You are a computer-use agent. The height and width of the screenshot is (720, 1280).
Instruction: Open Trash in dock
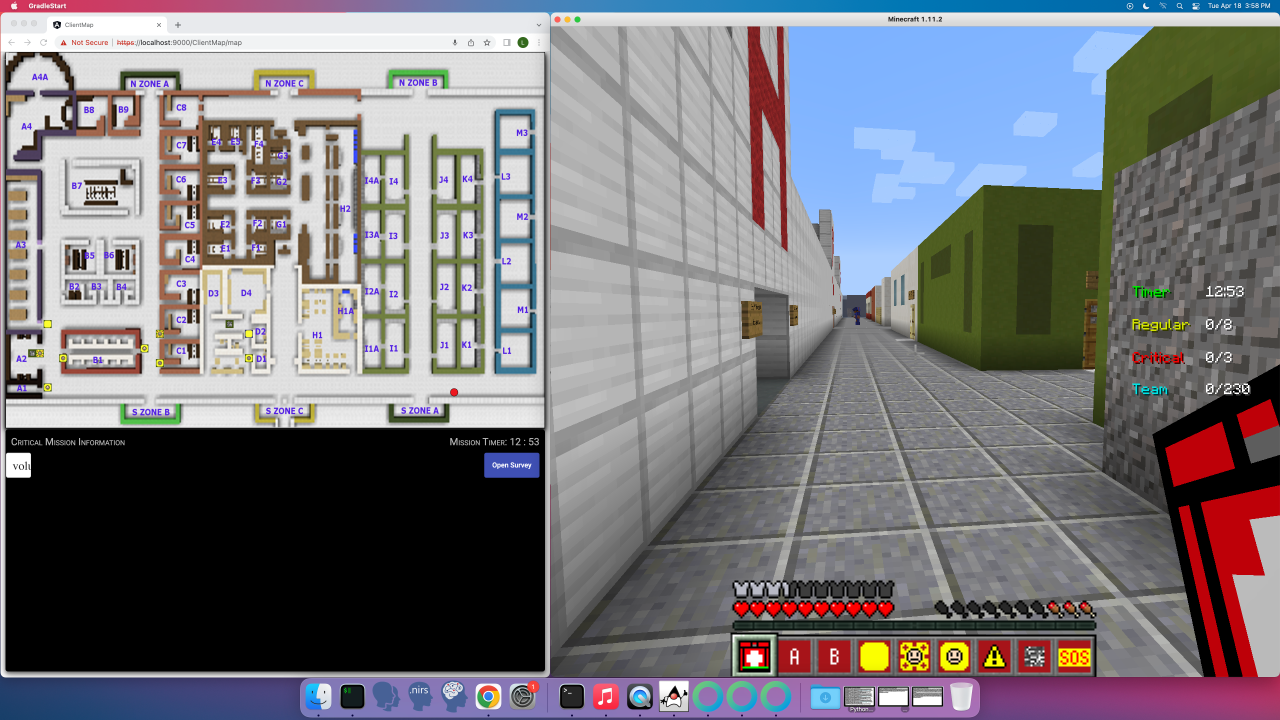pos(961,696)
